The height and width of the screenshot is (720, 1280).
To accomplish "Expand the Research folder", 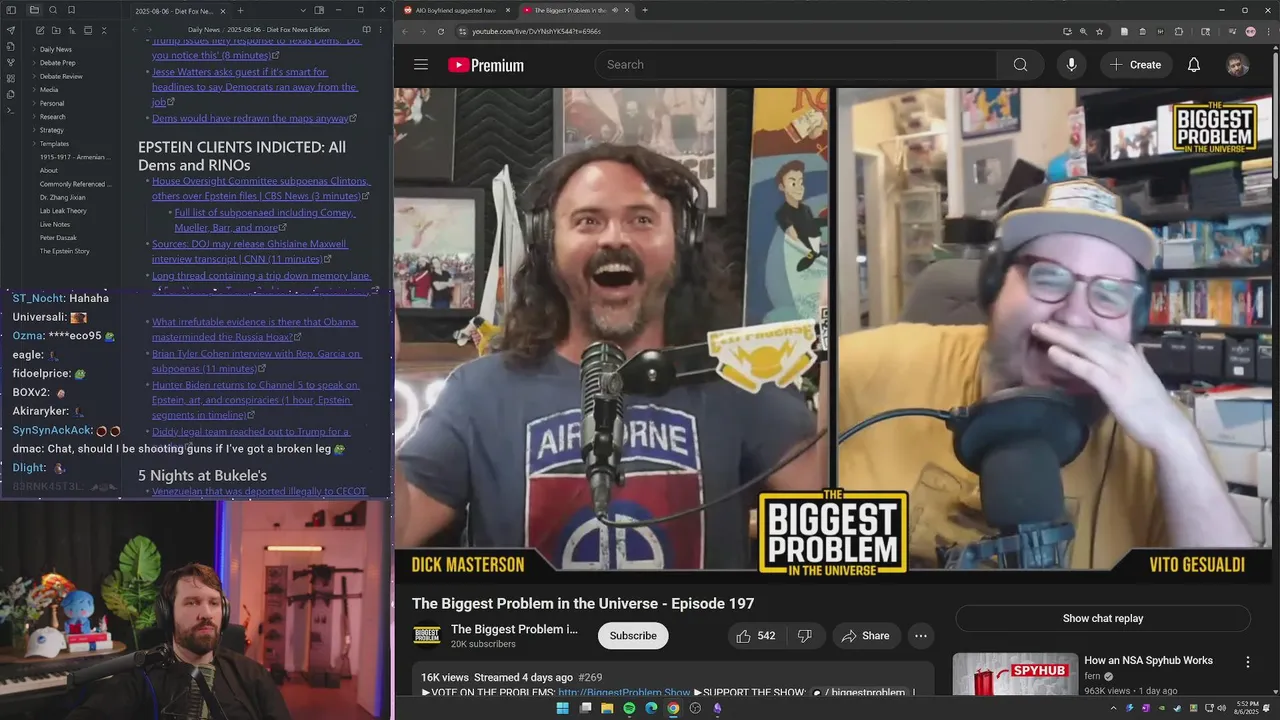I will pos(52,117).
